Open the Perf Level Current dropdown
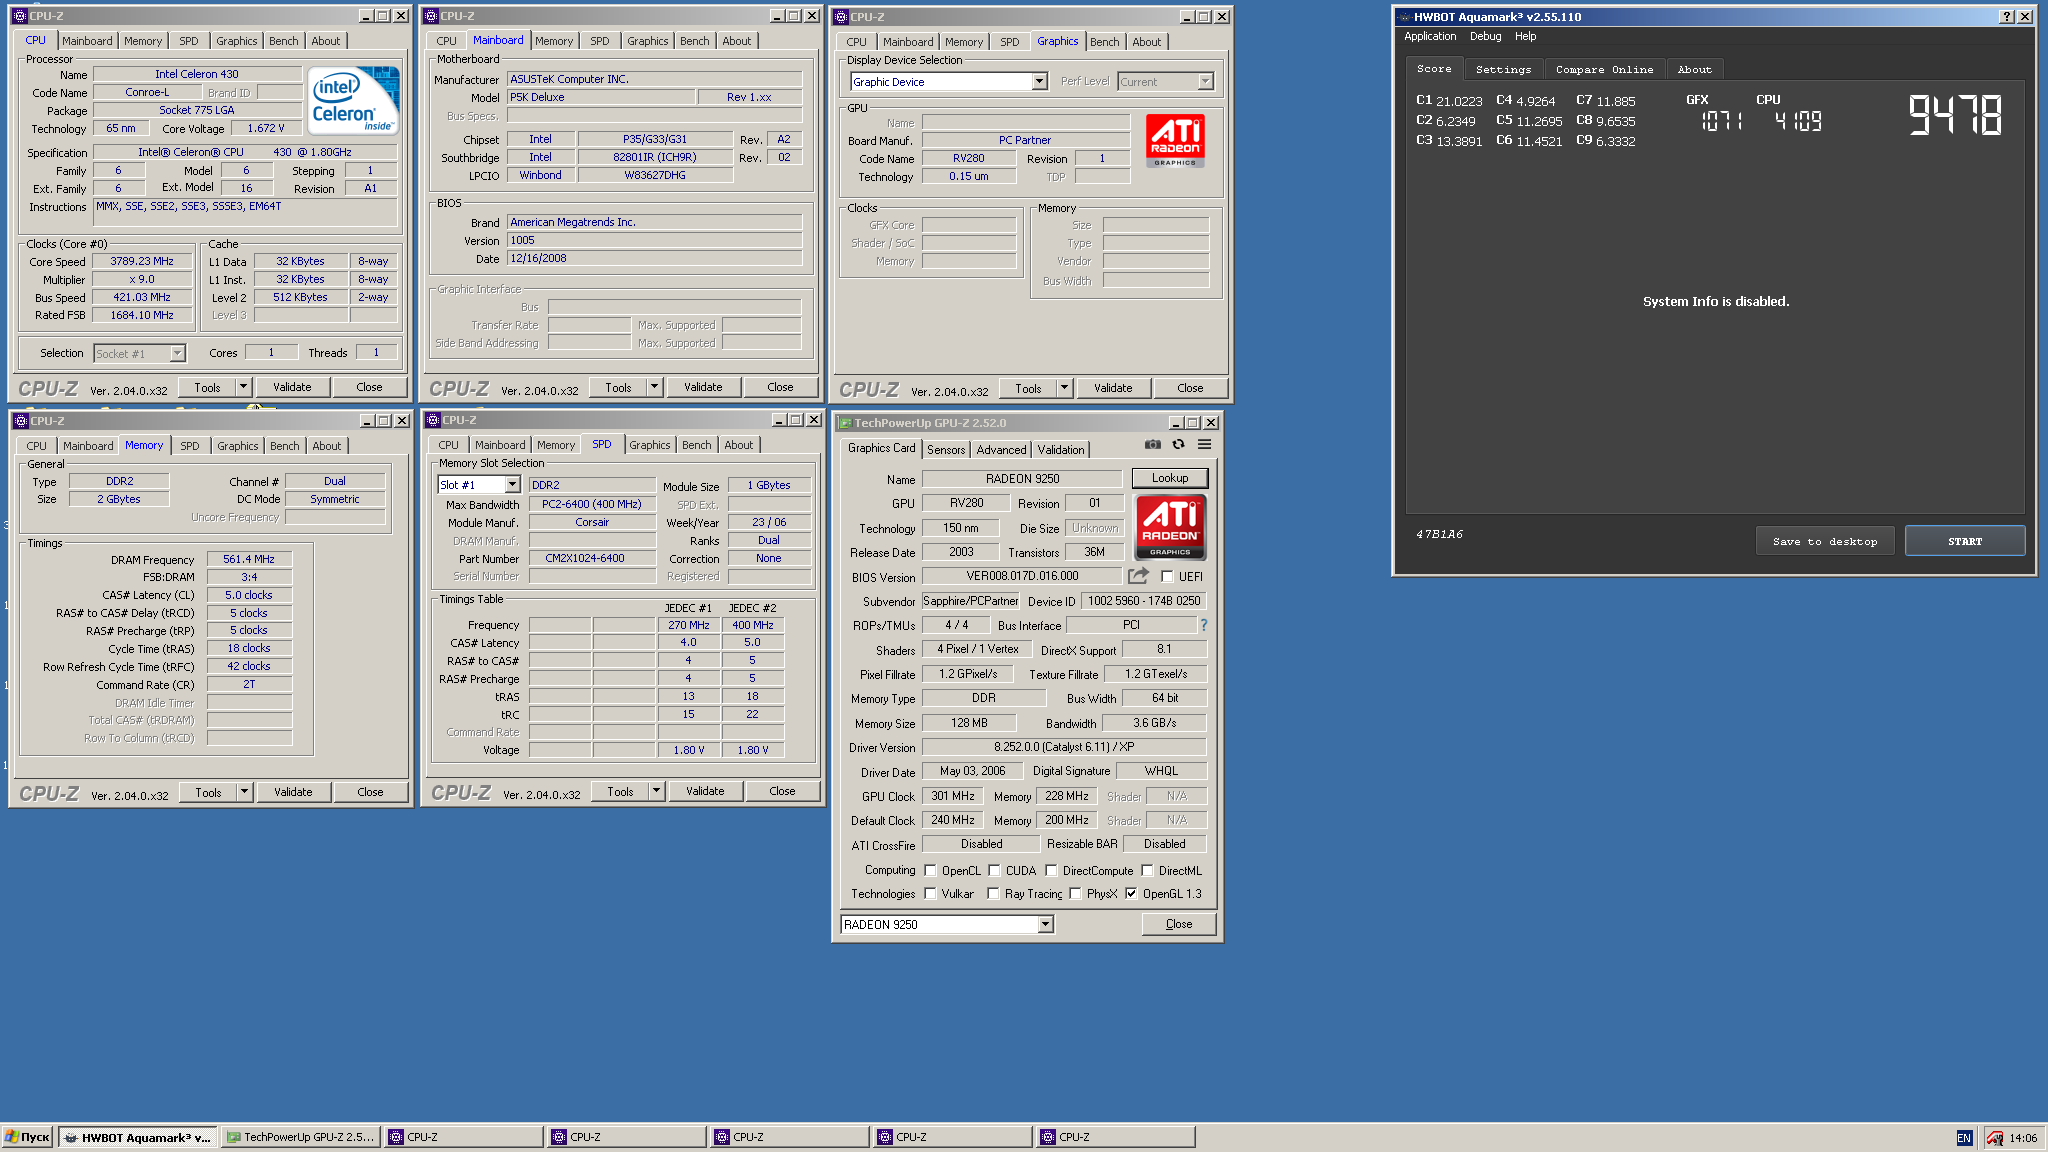 (x=1205, y=82)
